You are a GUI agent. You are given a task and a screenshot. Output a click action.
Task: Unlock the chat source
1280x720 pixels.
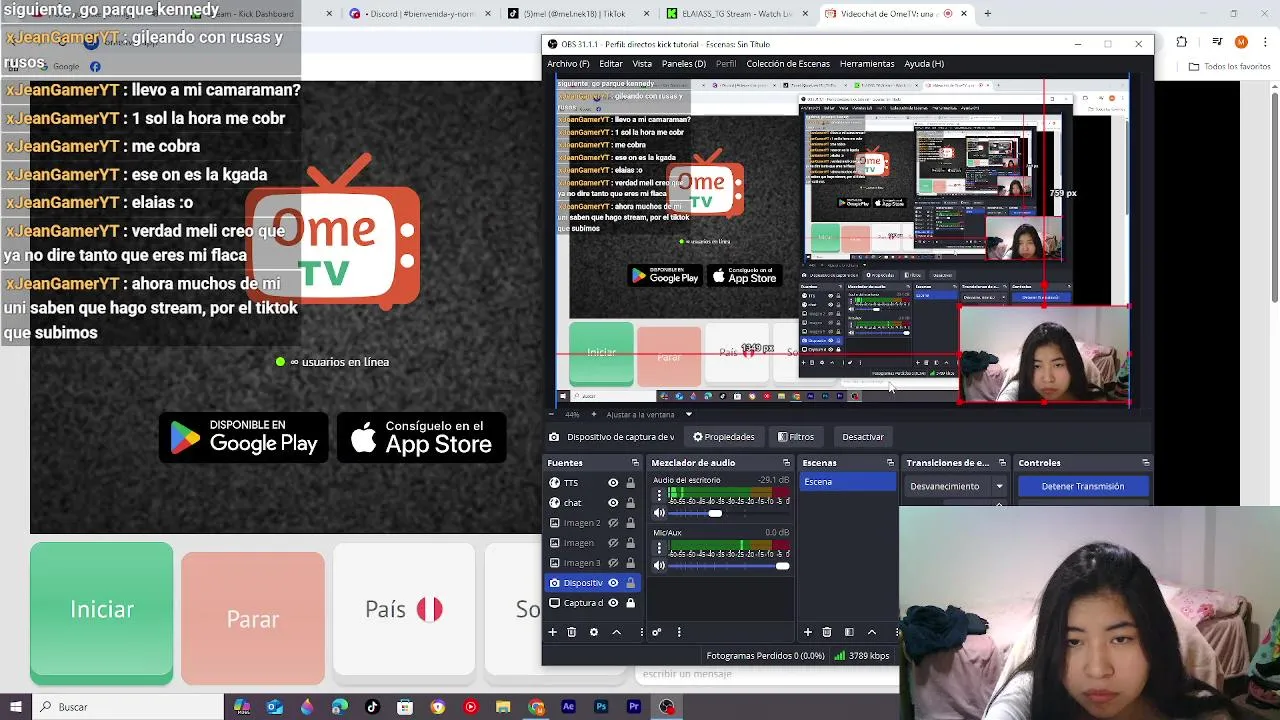[x=630, y=503]
